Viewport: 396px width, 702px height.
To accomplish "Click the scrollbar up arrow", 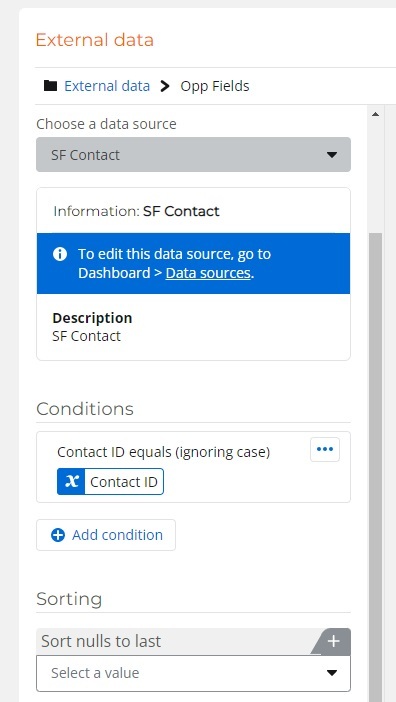I will pos(375,114).
